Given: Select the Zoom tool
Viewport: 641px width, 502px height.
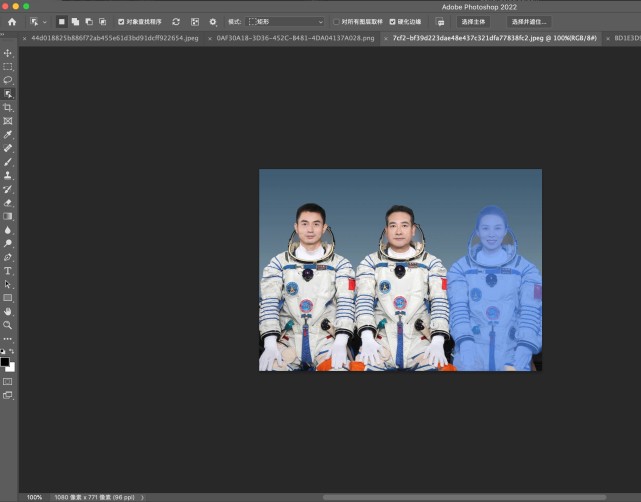Looking at the screenshot, I should point(8,325).
